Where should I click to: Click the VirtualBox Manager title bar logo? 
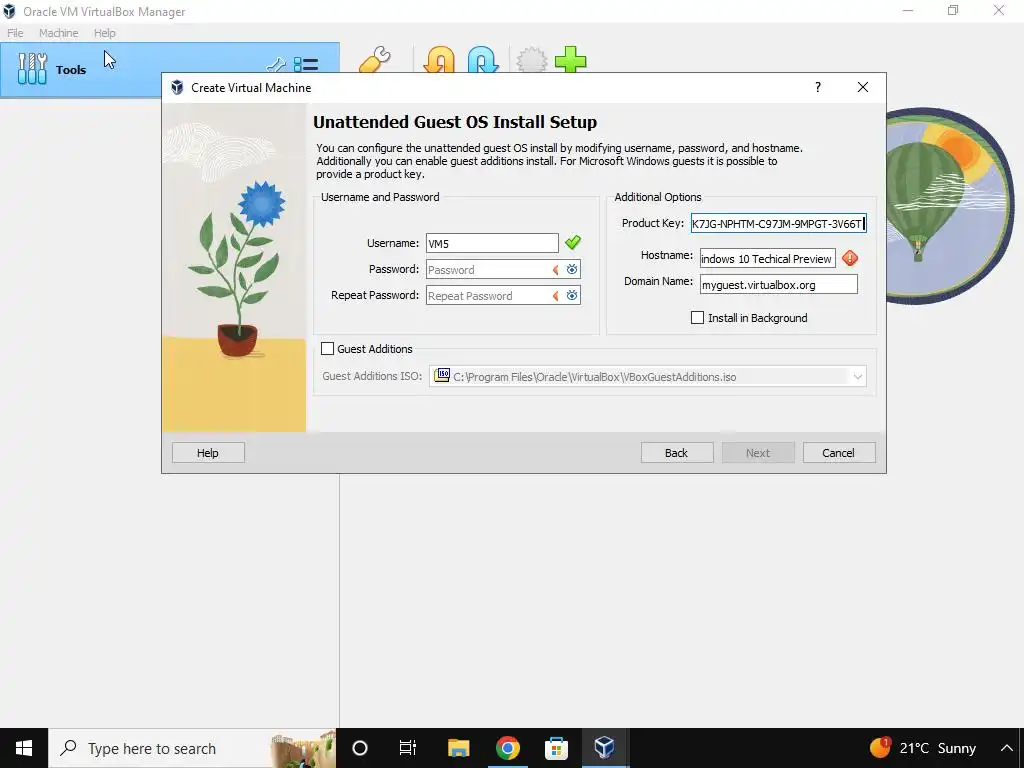coord(9,11)
